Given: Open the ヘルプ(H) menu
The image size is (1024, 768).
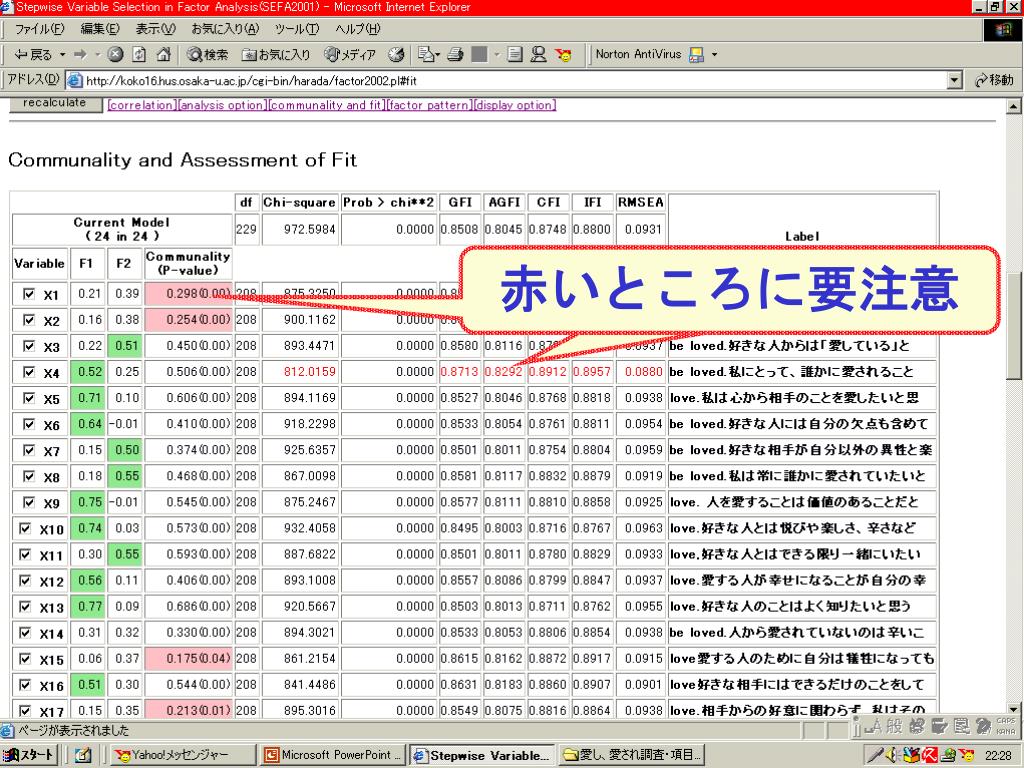Looking at the screenshot, I should [357, 29].
